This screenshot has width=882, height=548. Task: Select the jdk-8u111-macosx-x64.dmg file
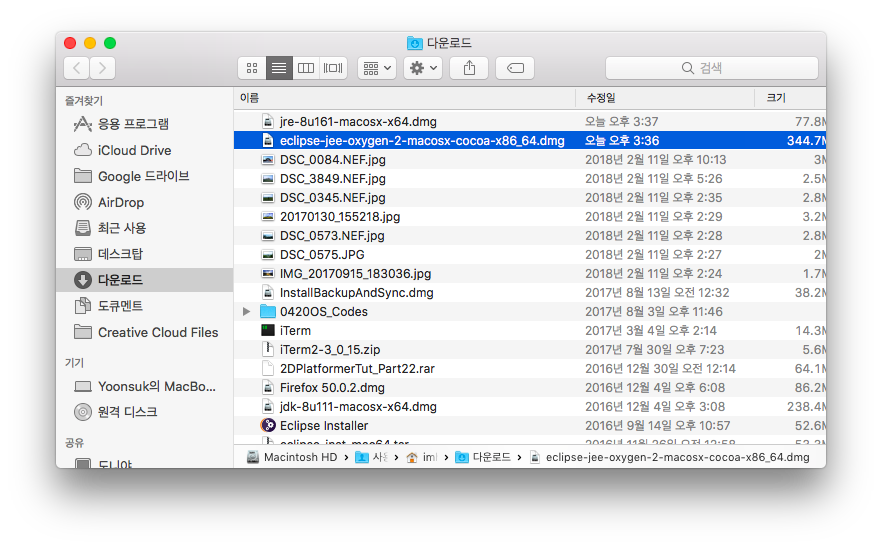[530, 407]
